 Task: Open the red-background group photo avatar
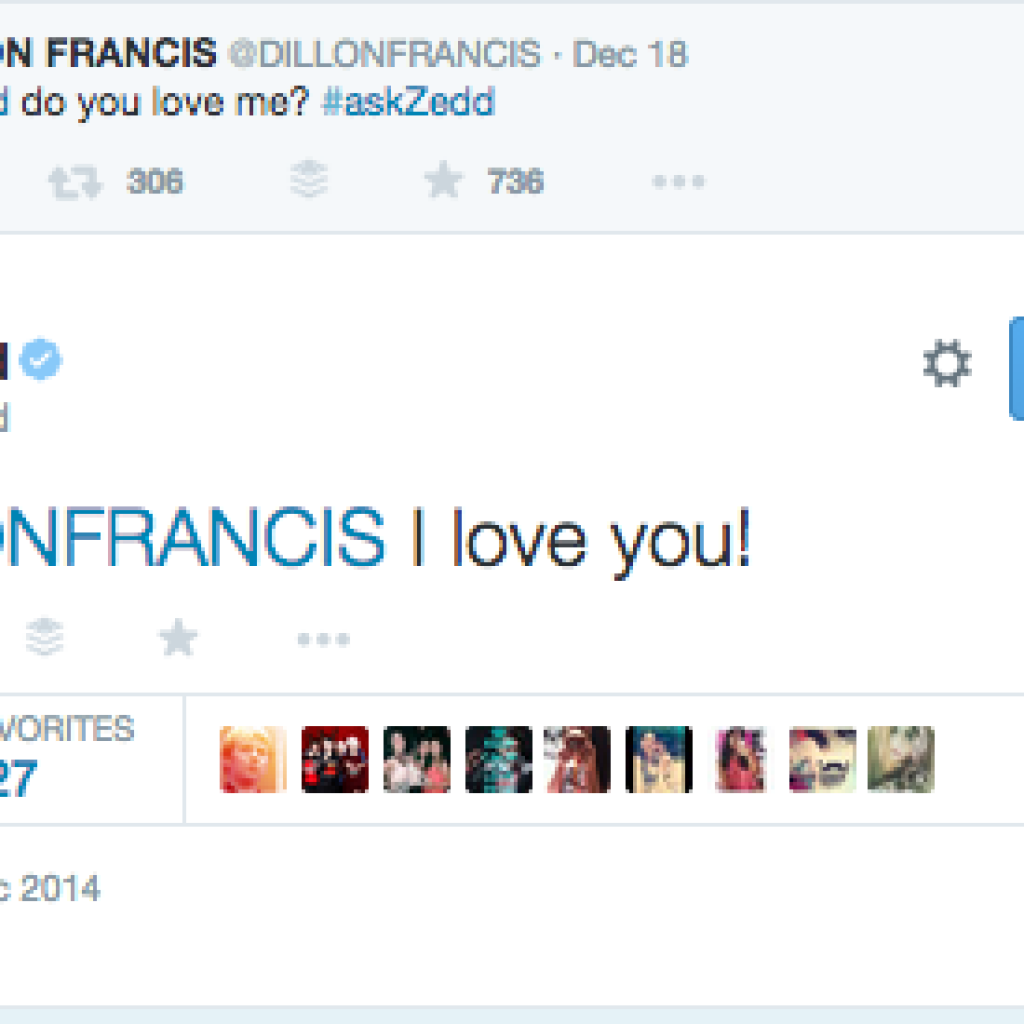[335, 760]
